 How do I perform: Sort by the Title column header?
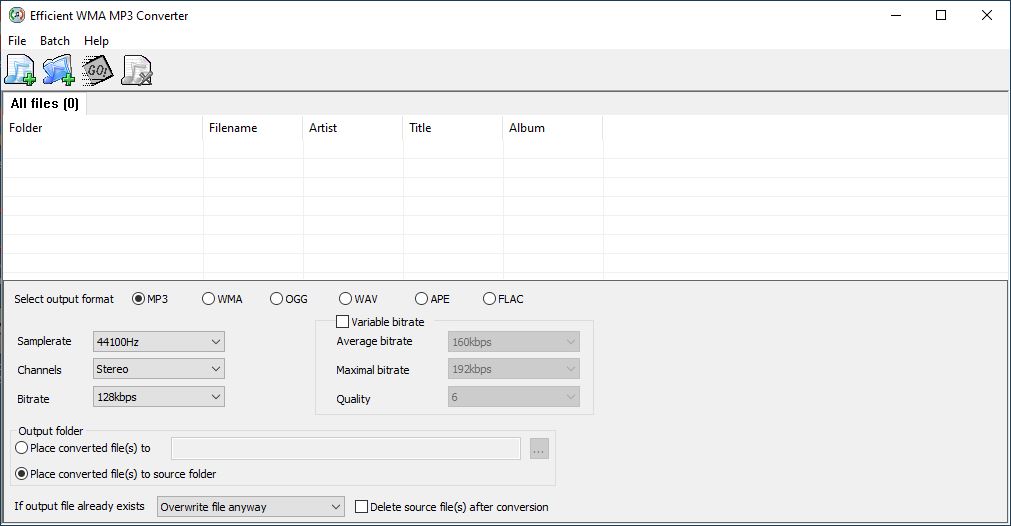tap(453, 128)
